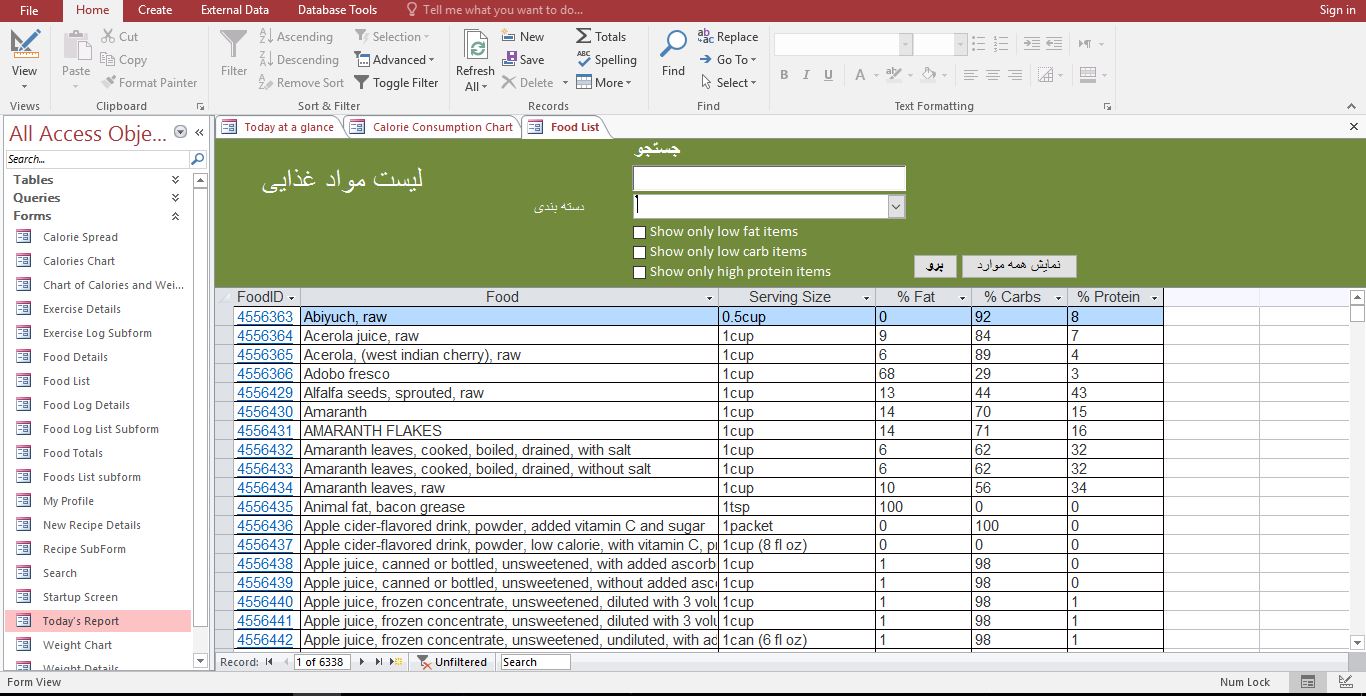Switch to the Calorie Consumption Chart tab

coord(432,127)
